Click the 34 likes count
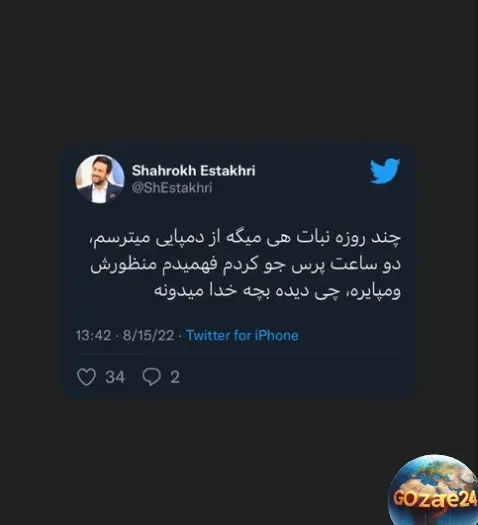 115,377
